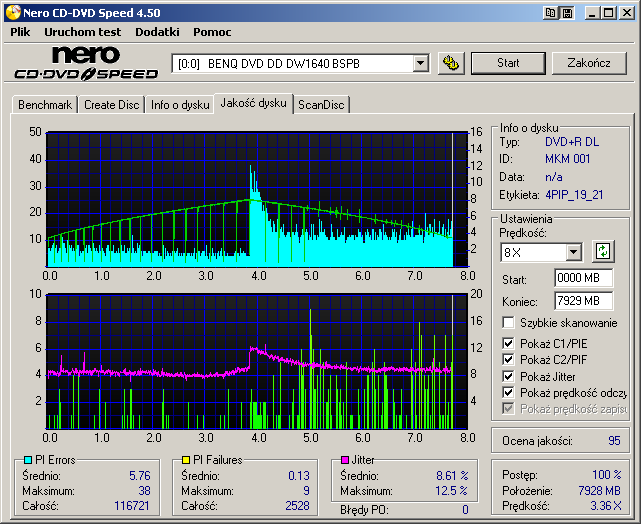Click the PI Errors Całość value 116721
641x524 pixels.
tap(132, 506)
